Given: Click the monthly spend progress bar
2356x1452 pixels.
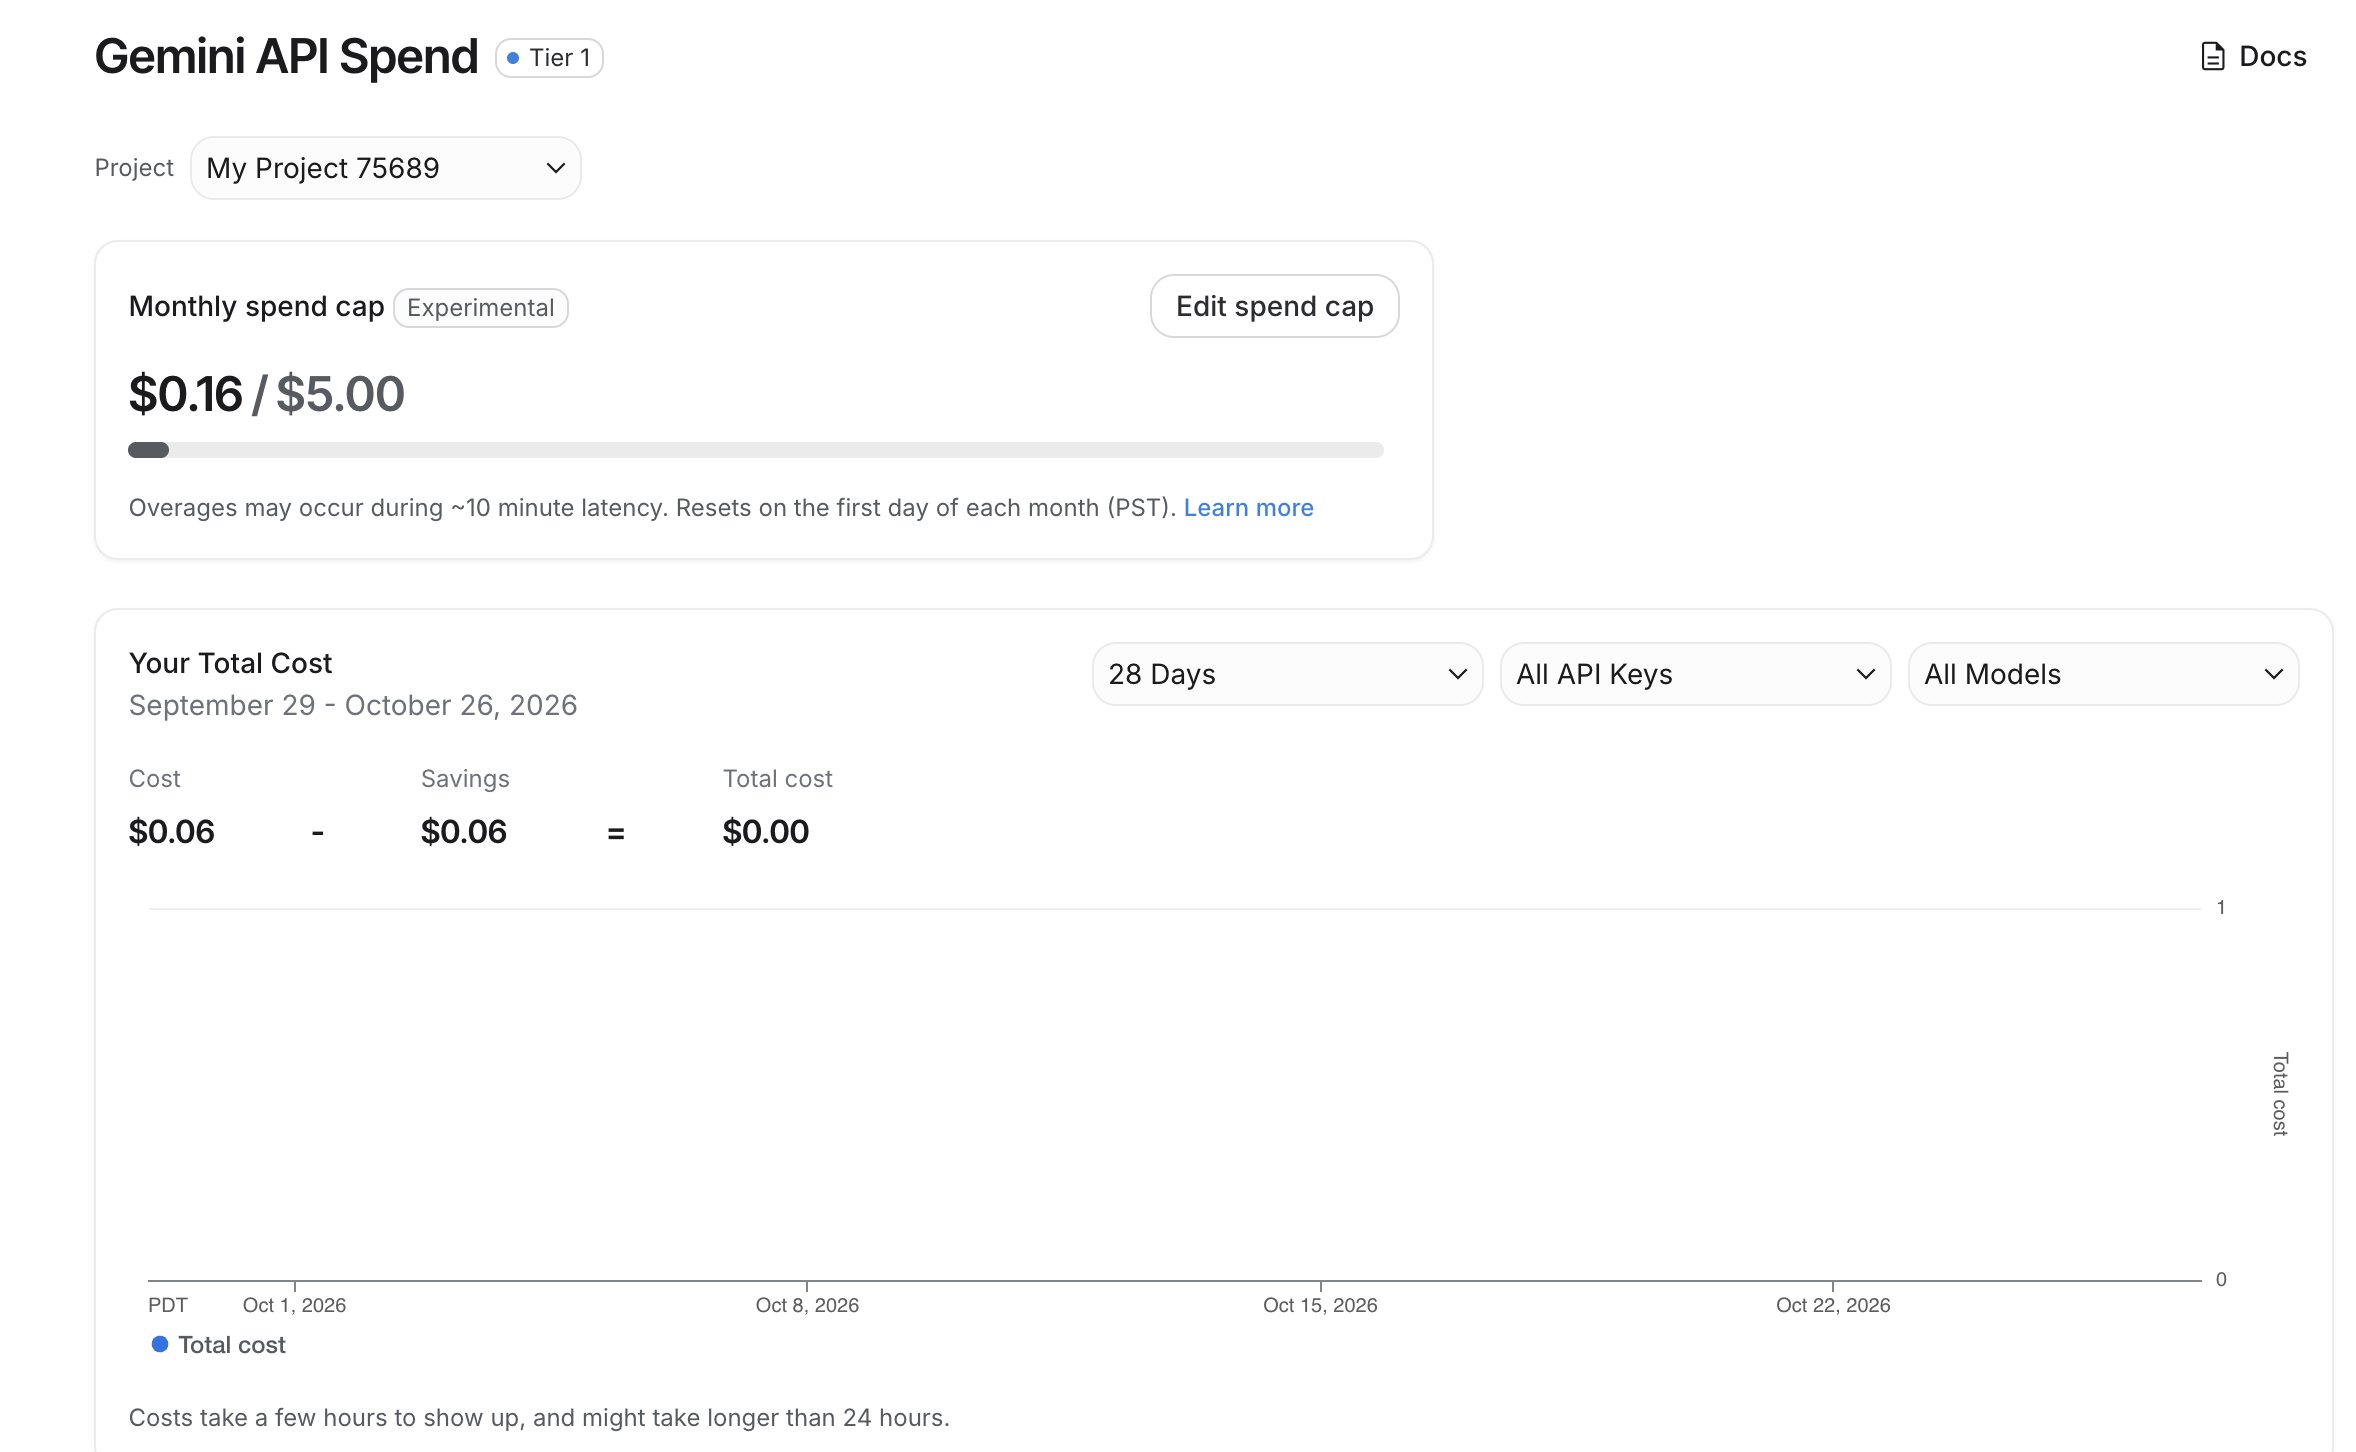Looking at the screenshot, I should (755, 450).
